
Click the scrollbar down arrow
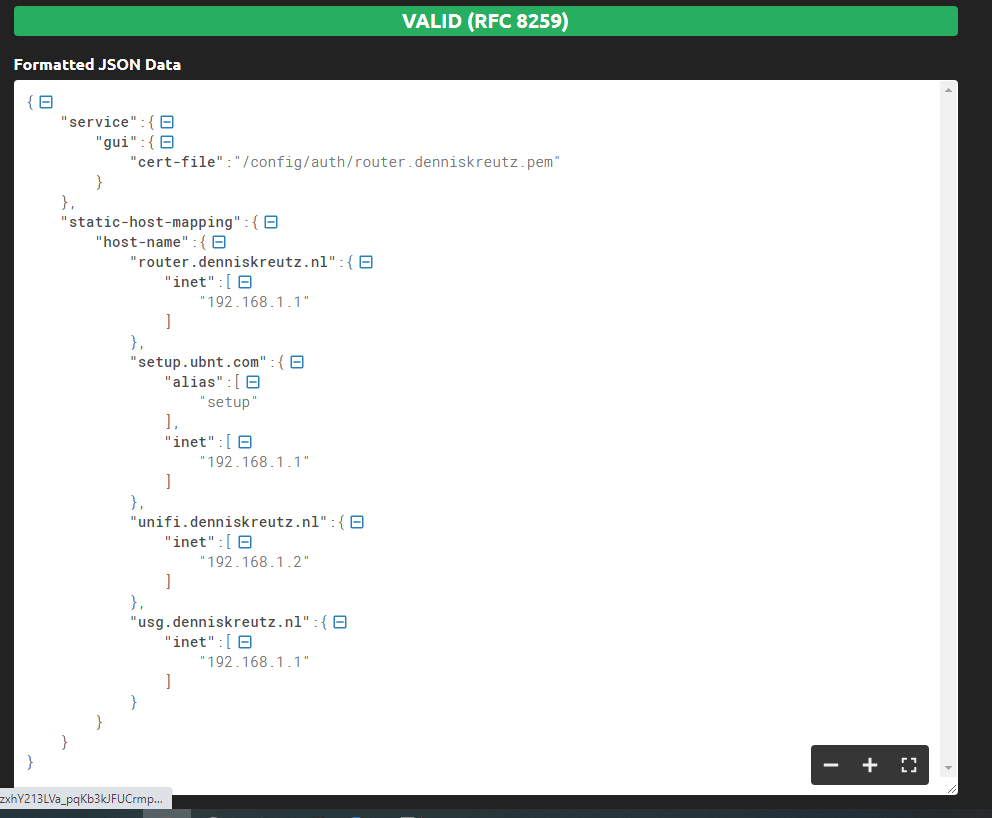[949, 769]
